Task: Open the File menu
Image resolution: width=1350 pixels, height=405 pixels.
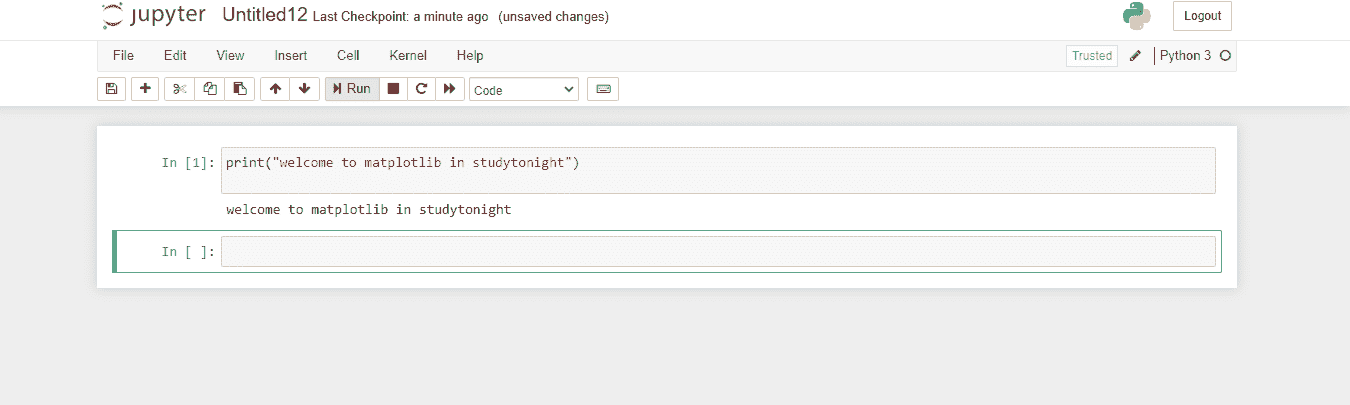Action: click(x=124, y=56)
